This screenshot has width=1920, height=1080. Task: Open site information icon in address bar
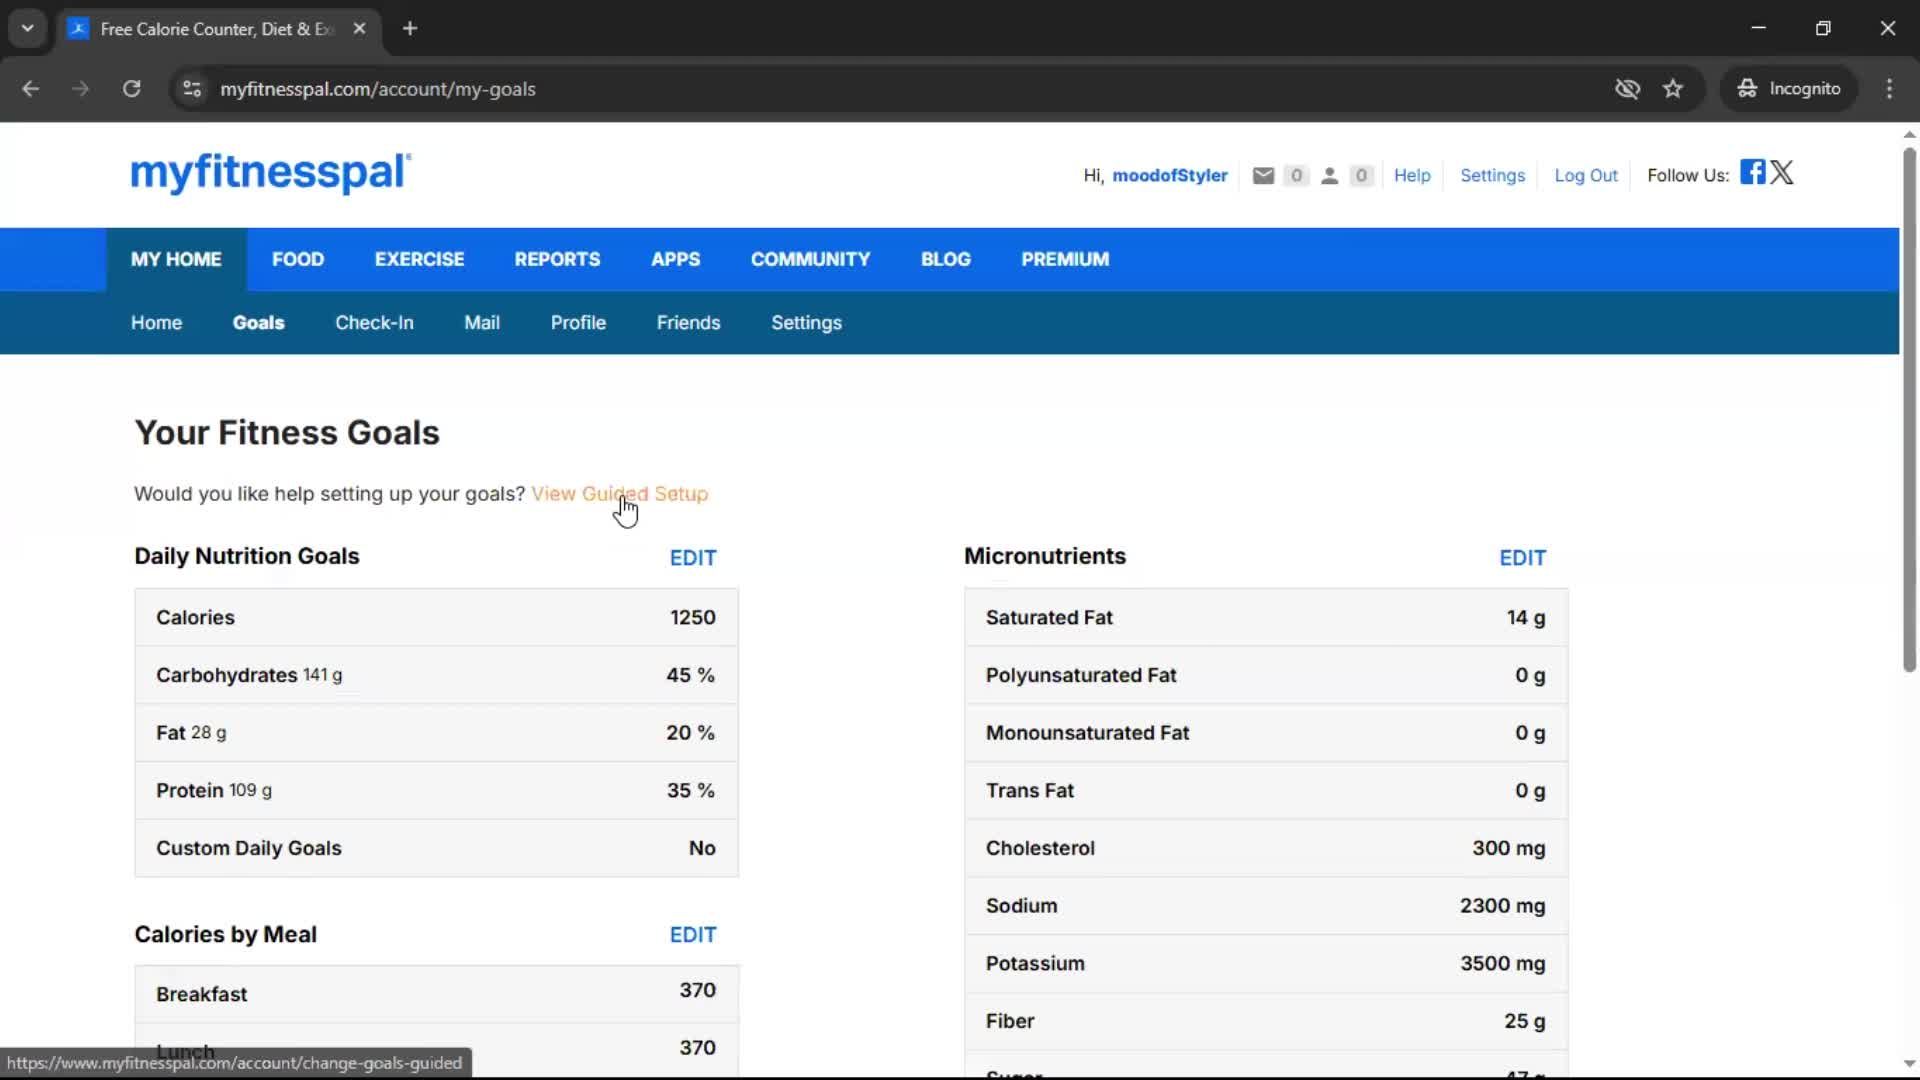(192, 89)
